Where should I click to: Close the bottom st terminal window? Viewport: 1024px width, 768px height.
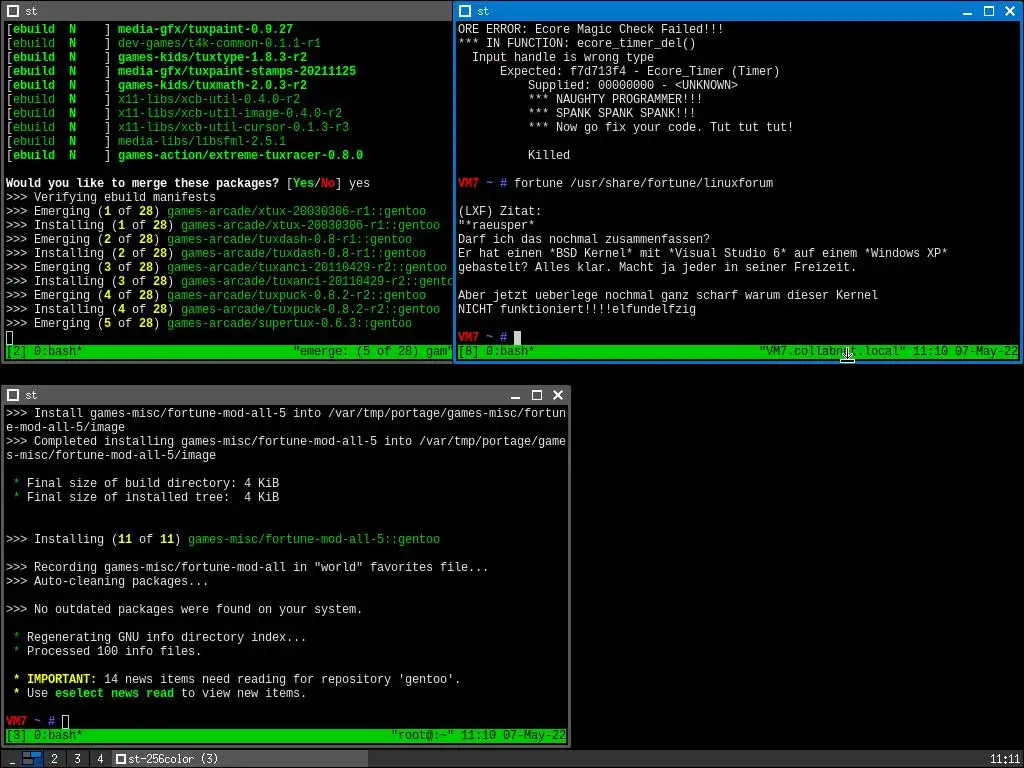tap(558, 395)
